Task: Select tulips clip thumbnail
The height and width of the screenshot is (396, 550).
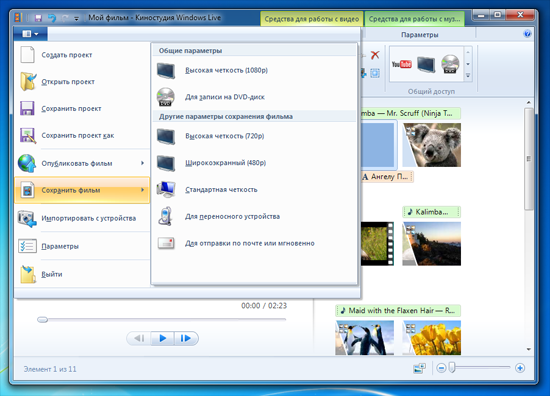Action: coord(431,338)
